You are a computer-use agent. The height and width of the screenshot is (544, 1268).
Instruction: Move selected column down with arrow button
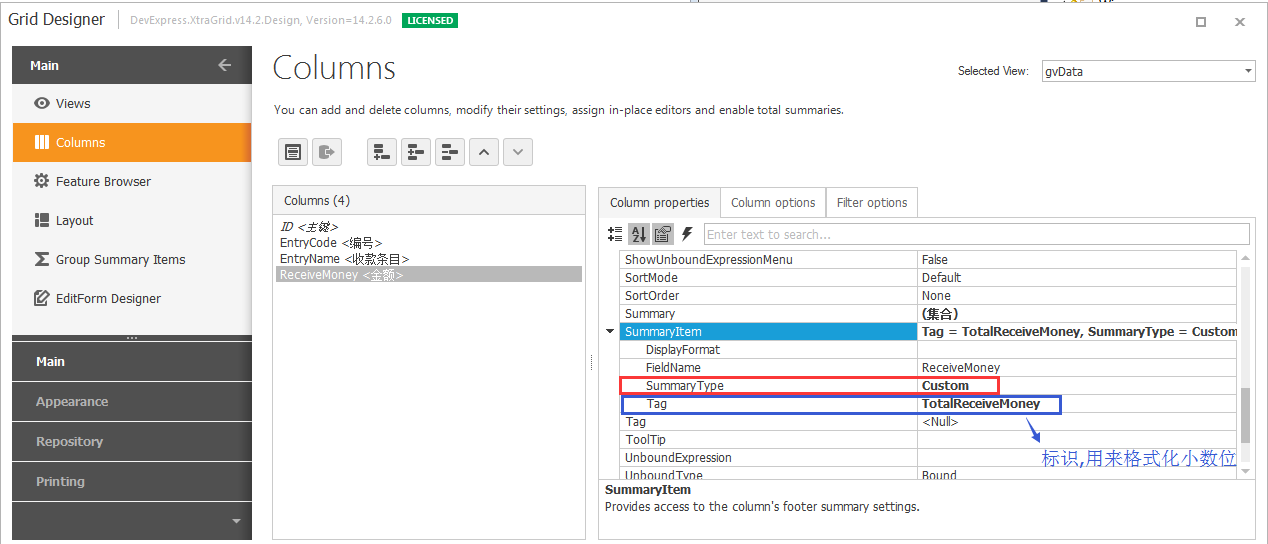coord(518,152)
